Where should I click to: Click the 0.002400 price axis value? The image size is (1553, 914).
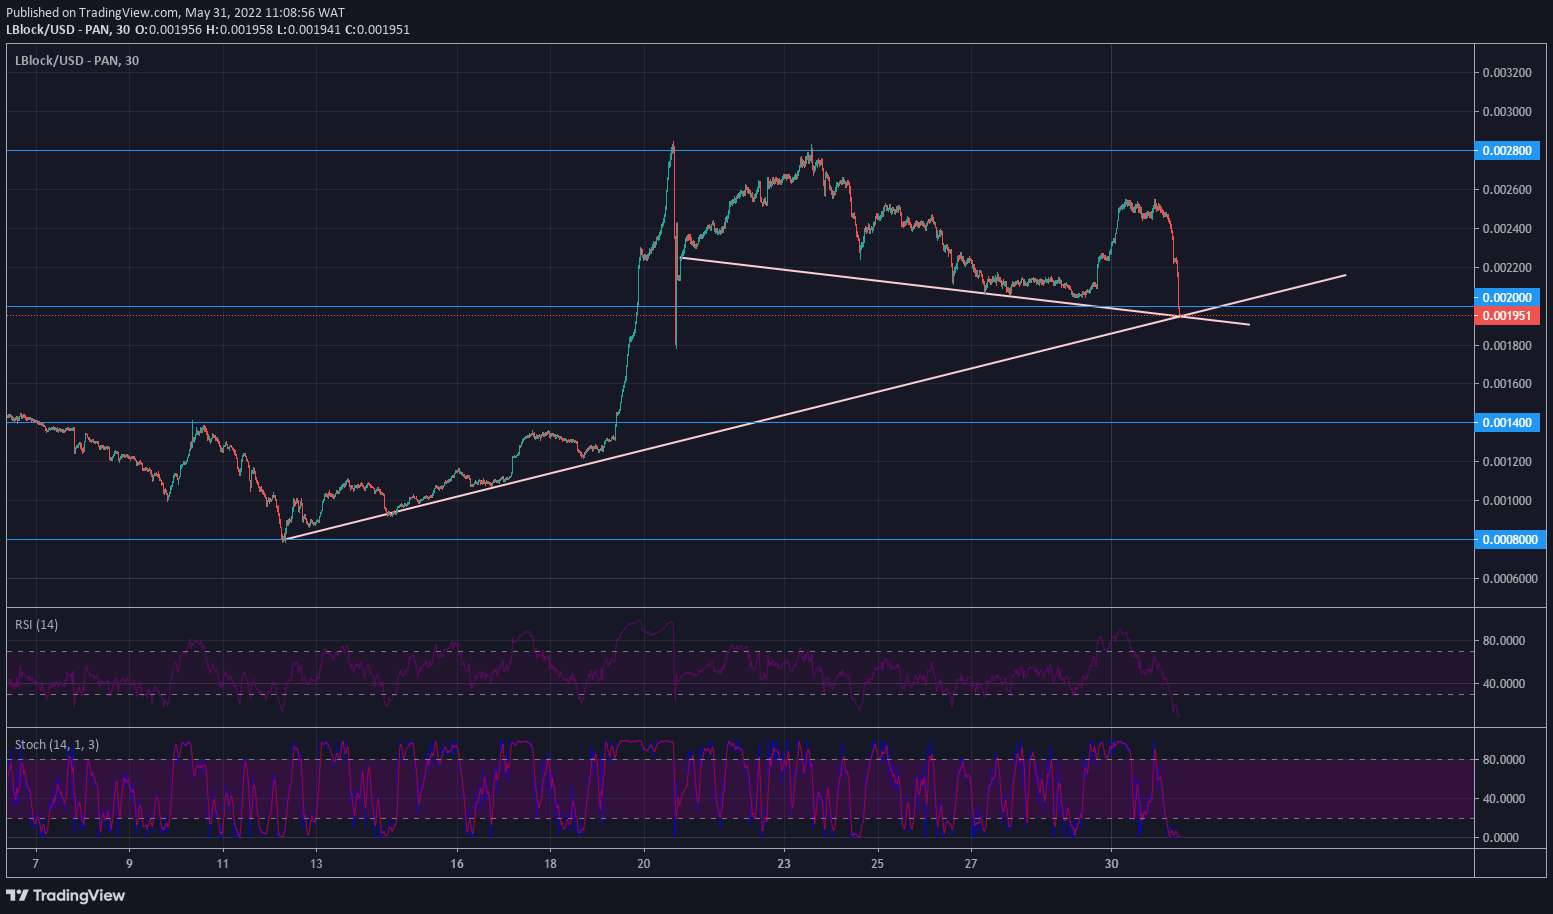point(1507,229)
